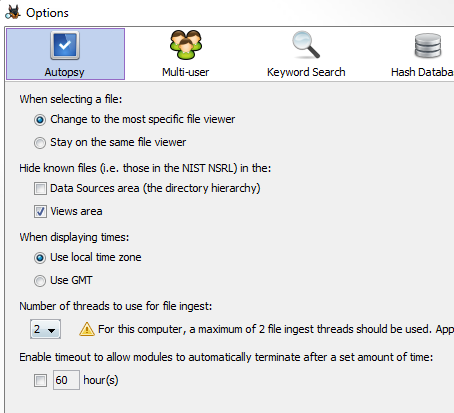The height and width of the screenshot is (413, 454).
Task: Uncheck the Views area checkbox
Action: (x=40, y=211)
